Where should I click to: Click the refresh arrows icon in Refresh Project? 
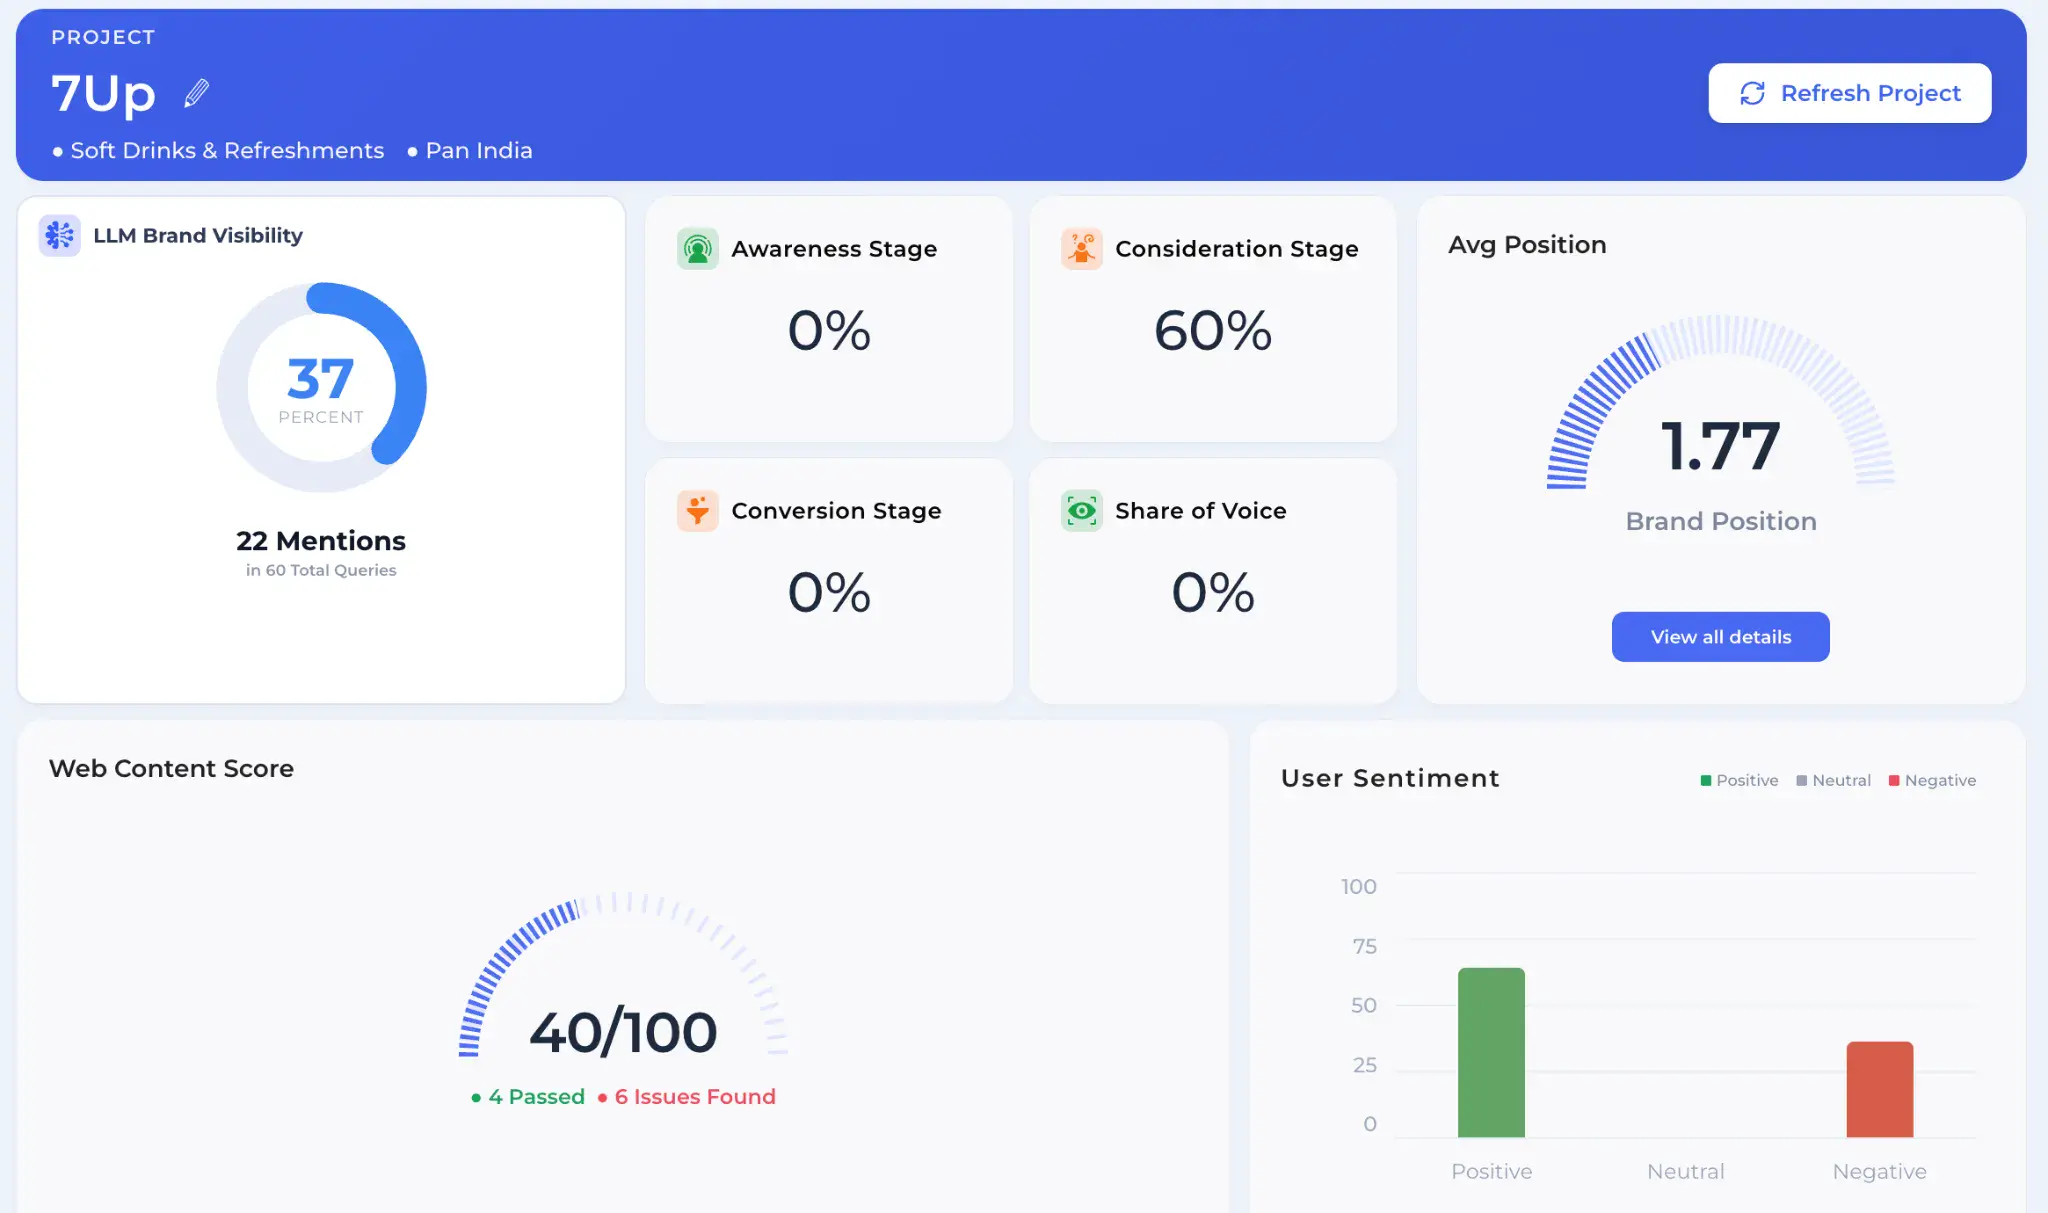[1752, 93]
